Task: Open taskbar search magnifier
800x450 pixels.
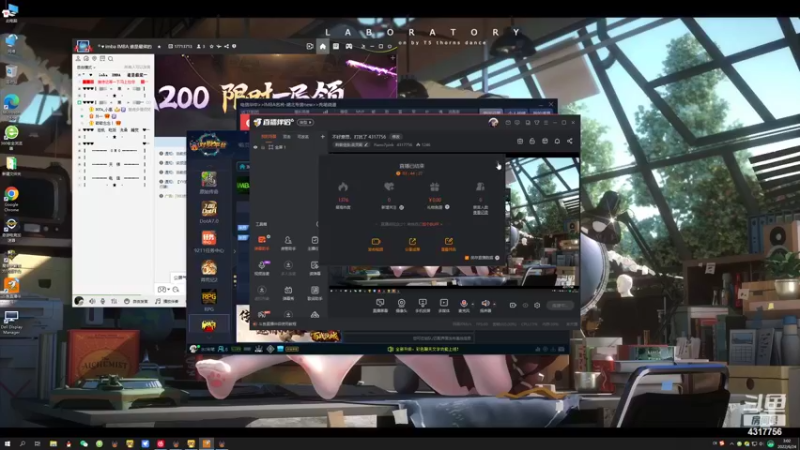Action: tap(22, 444)
